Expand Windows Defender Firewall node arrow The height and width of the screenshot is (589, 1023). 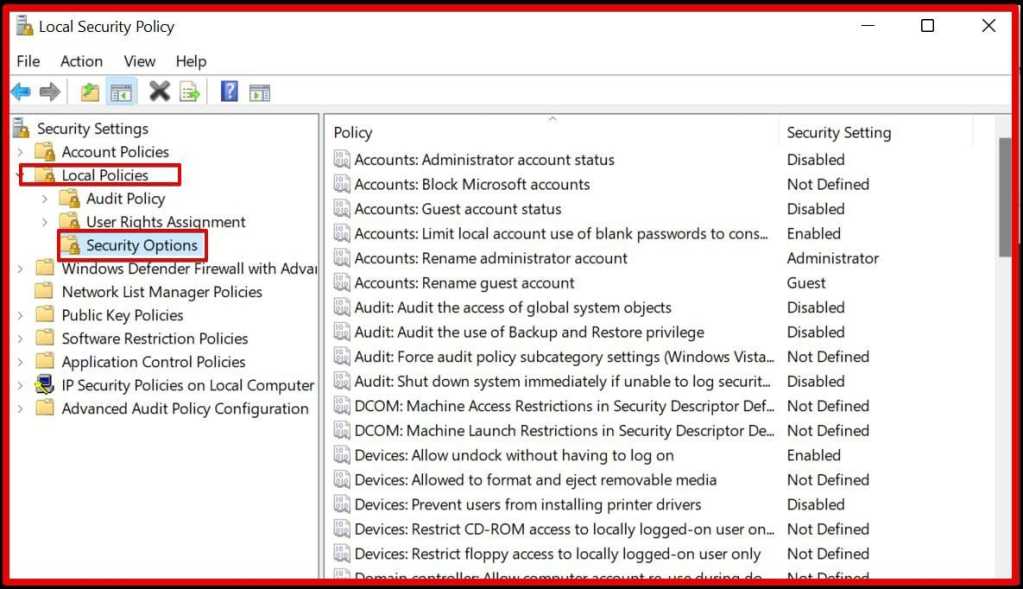20,269
